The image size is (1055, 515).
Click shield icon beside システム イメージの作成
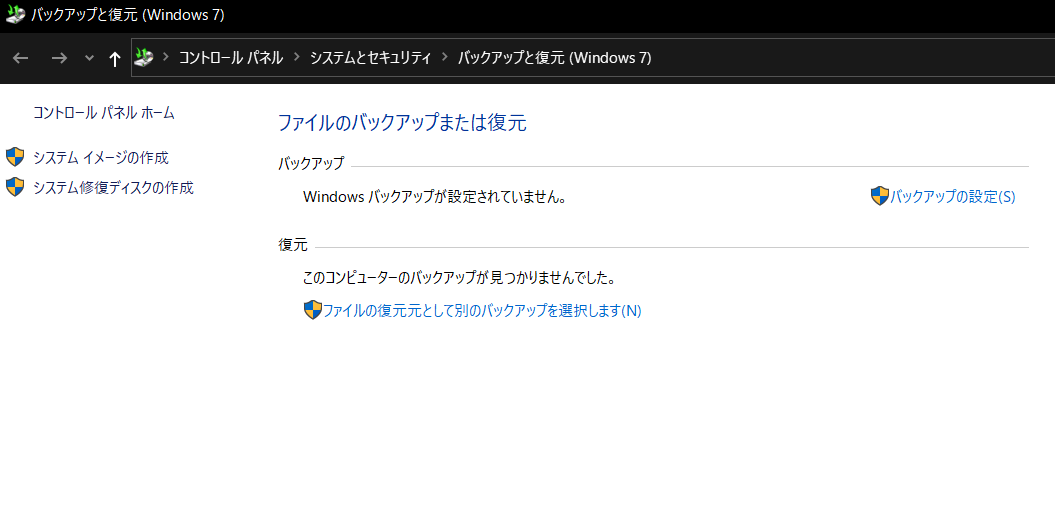(x=15, y=158)
